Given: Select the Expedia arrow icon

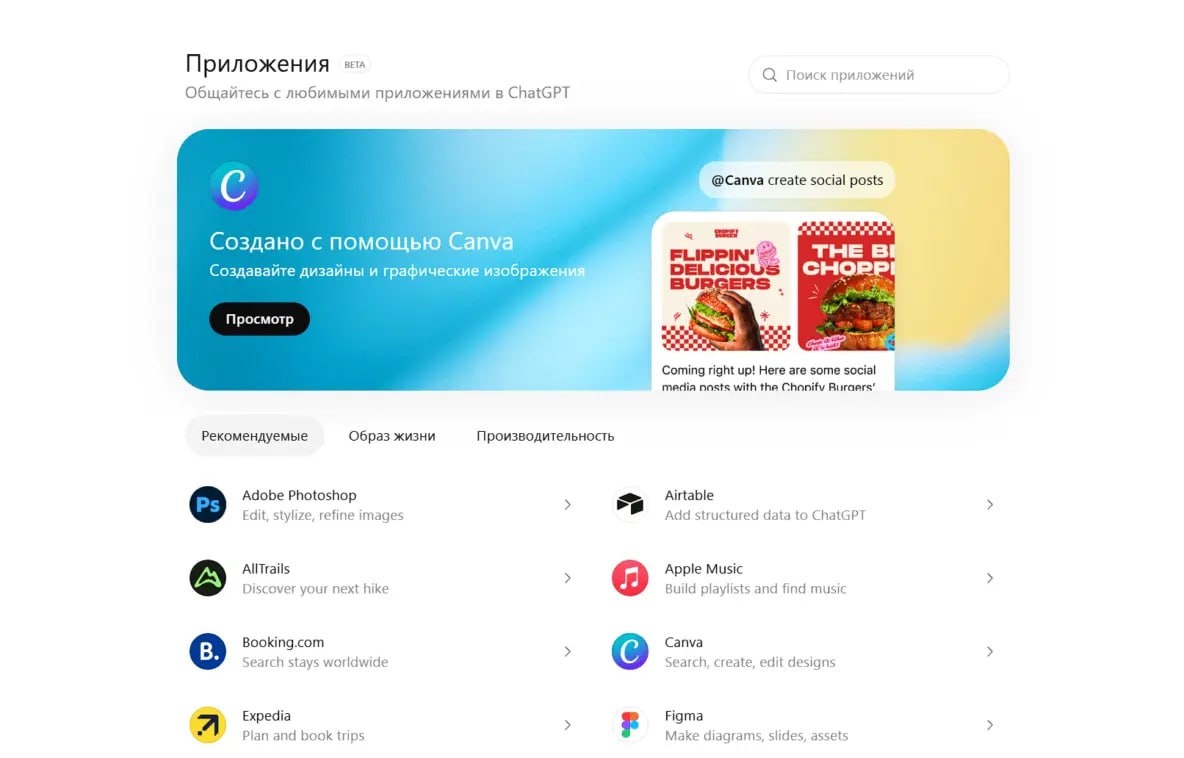Looking at the screenshot, I should (208, 725).
